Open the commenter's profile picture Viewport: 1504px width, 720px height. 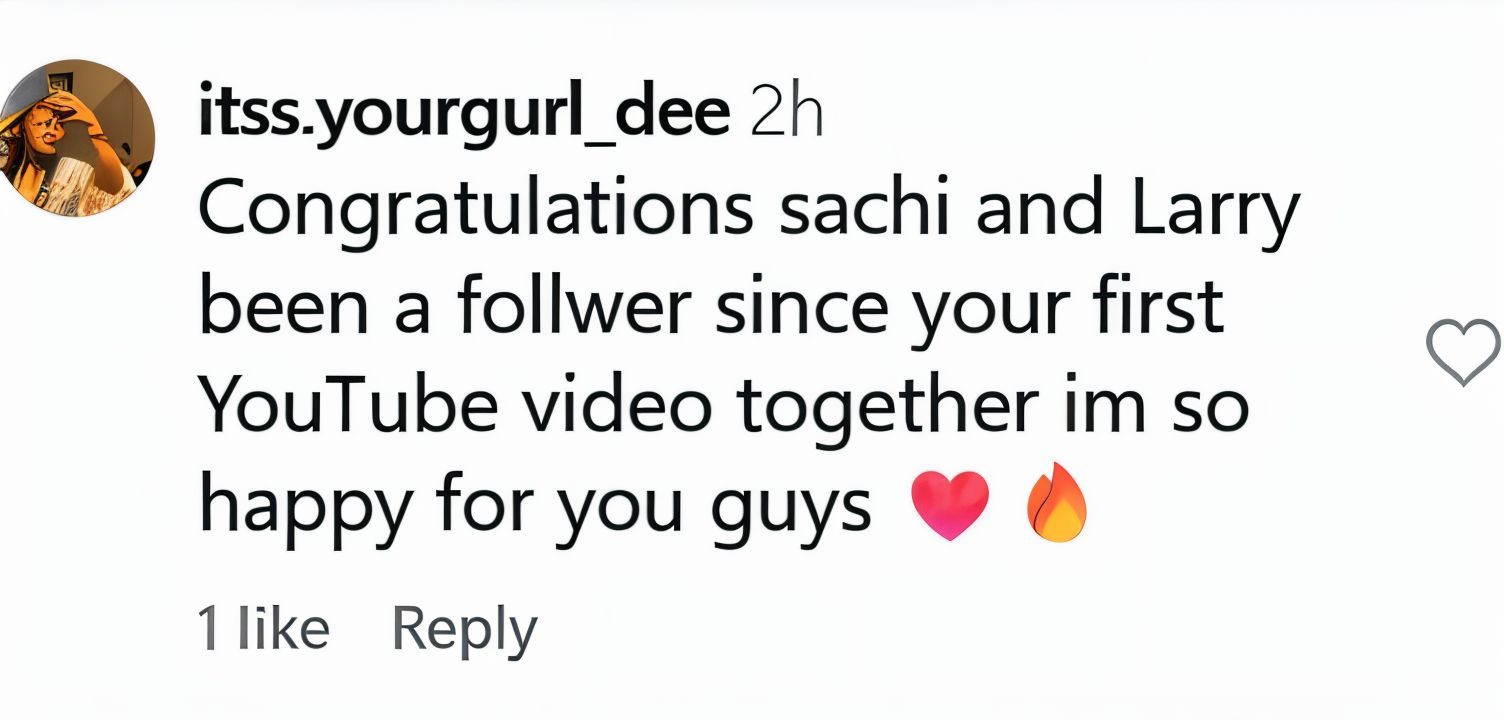(x=77, y=137)
